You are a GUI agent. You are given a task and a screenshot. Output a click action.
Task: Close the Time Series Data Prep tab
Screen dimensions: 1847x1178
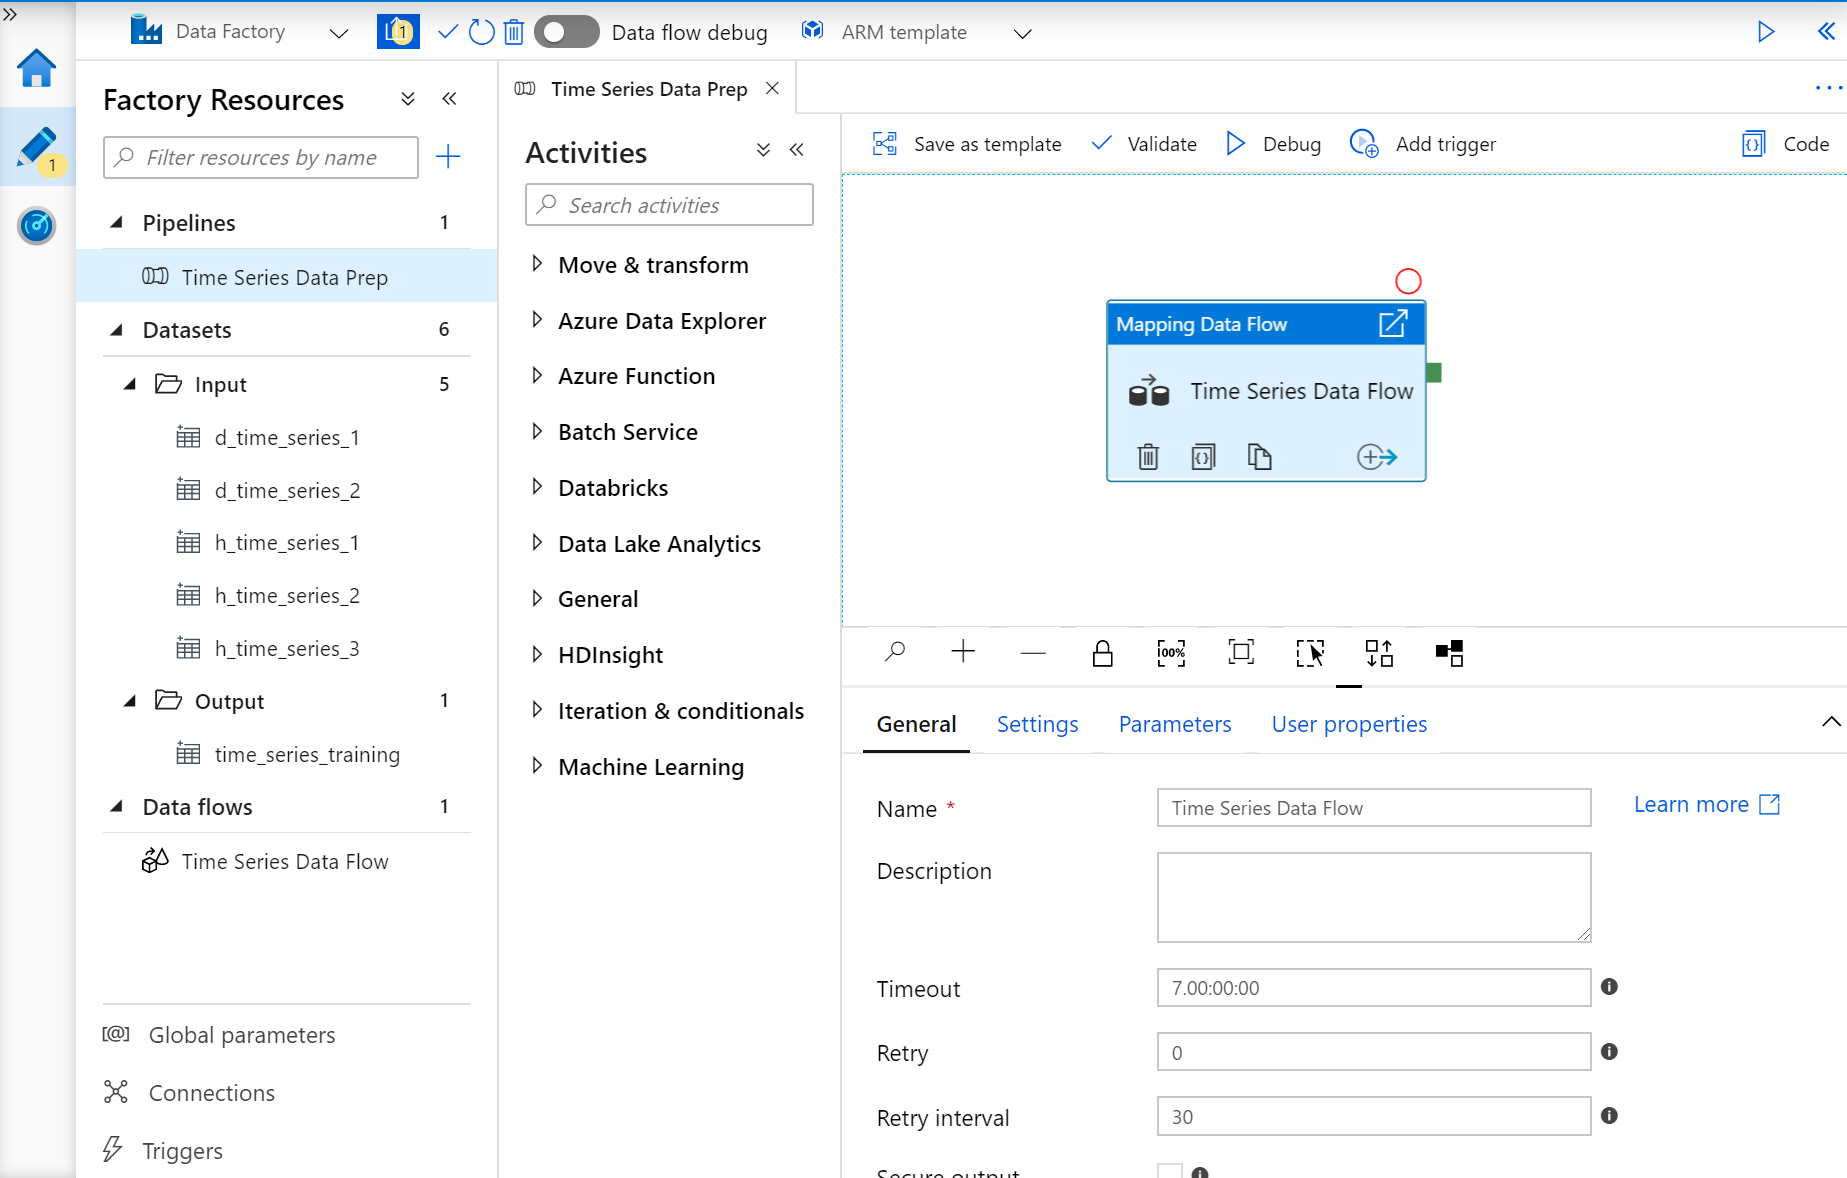772,88
